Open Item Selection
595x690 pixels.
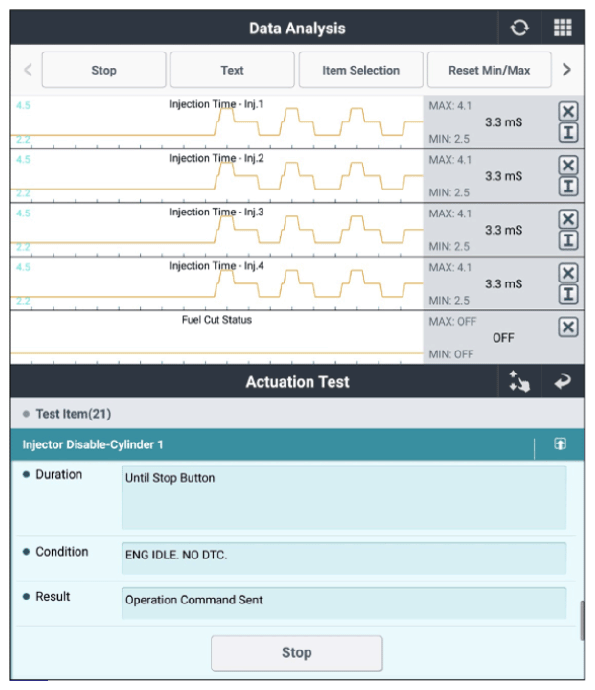(x=361, y=70)
